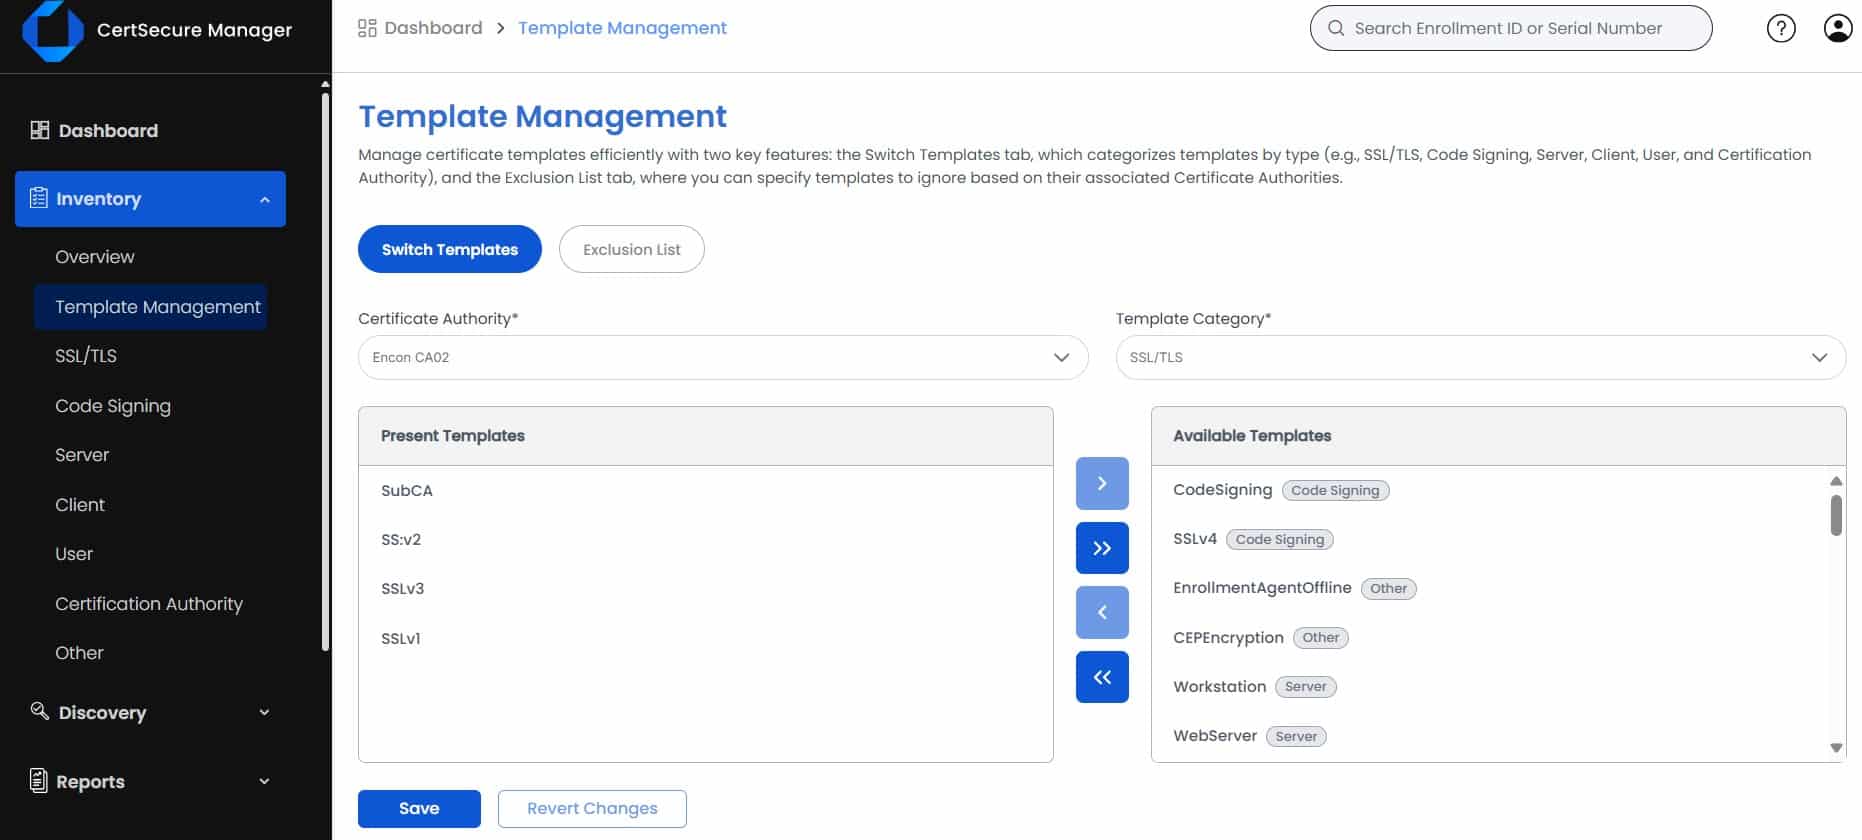
Task: Open the user profile icon
Action: pyautogui.click(x=1837, y=28)
